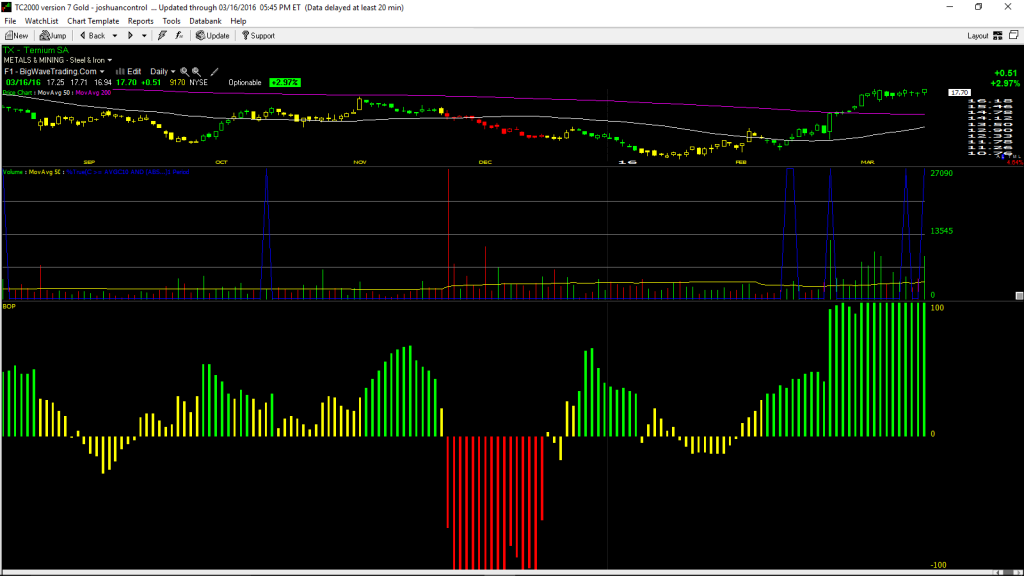Click the TC2000 app icon in title bar
The width and height of the screenshot is (1024, 576).
click(7, 7)
